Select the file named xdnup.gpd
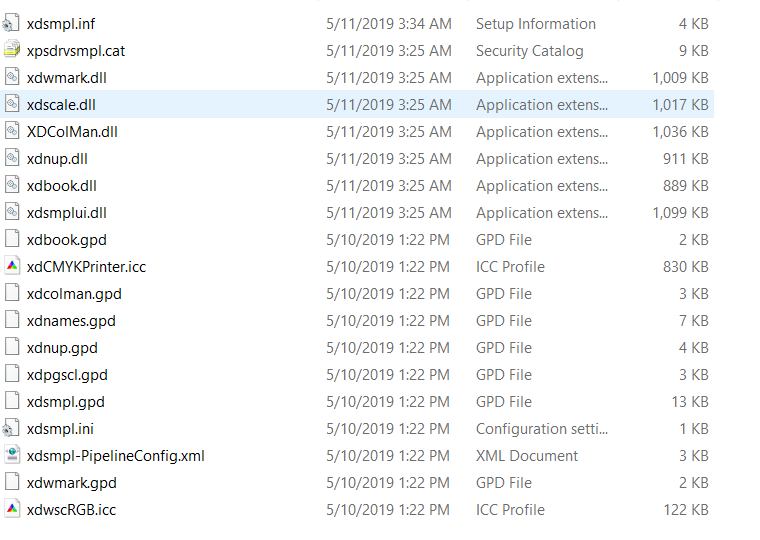760x540 pixels. pyautogui.click(x=62, y=348)
